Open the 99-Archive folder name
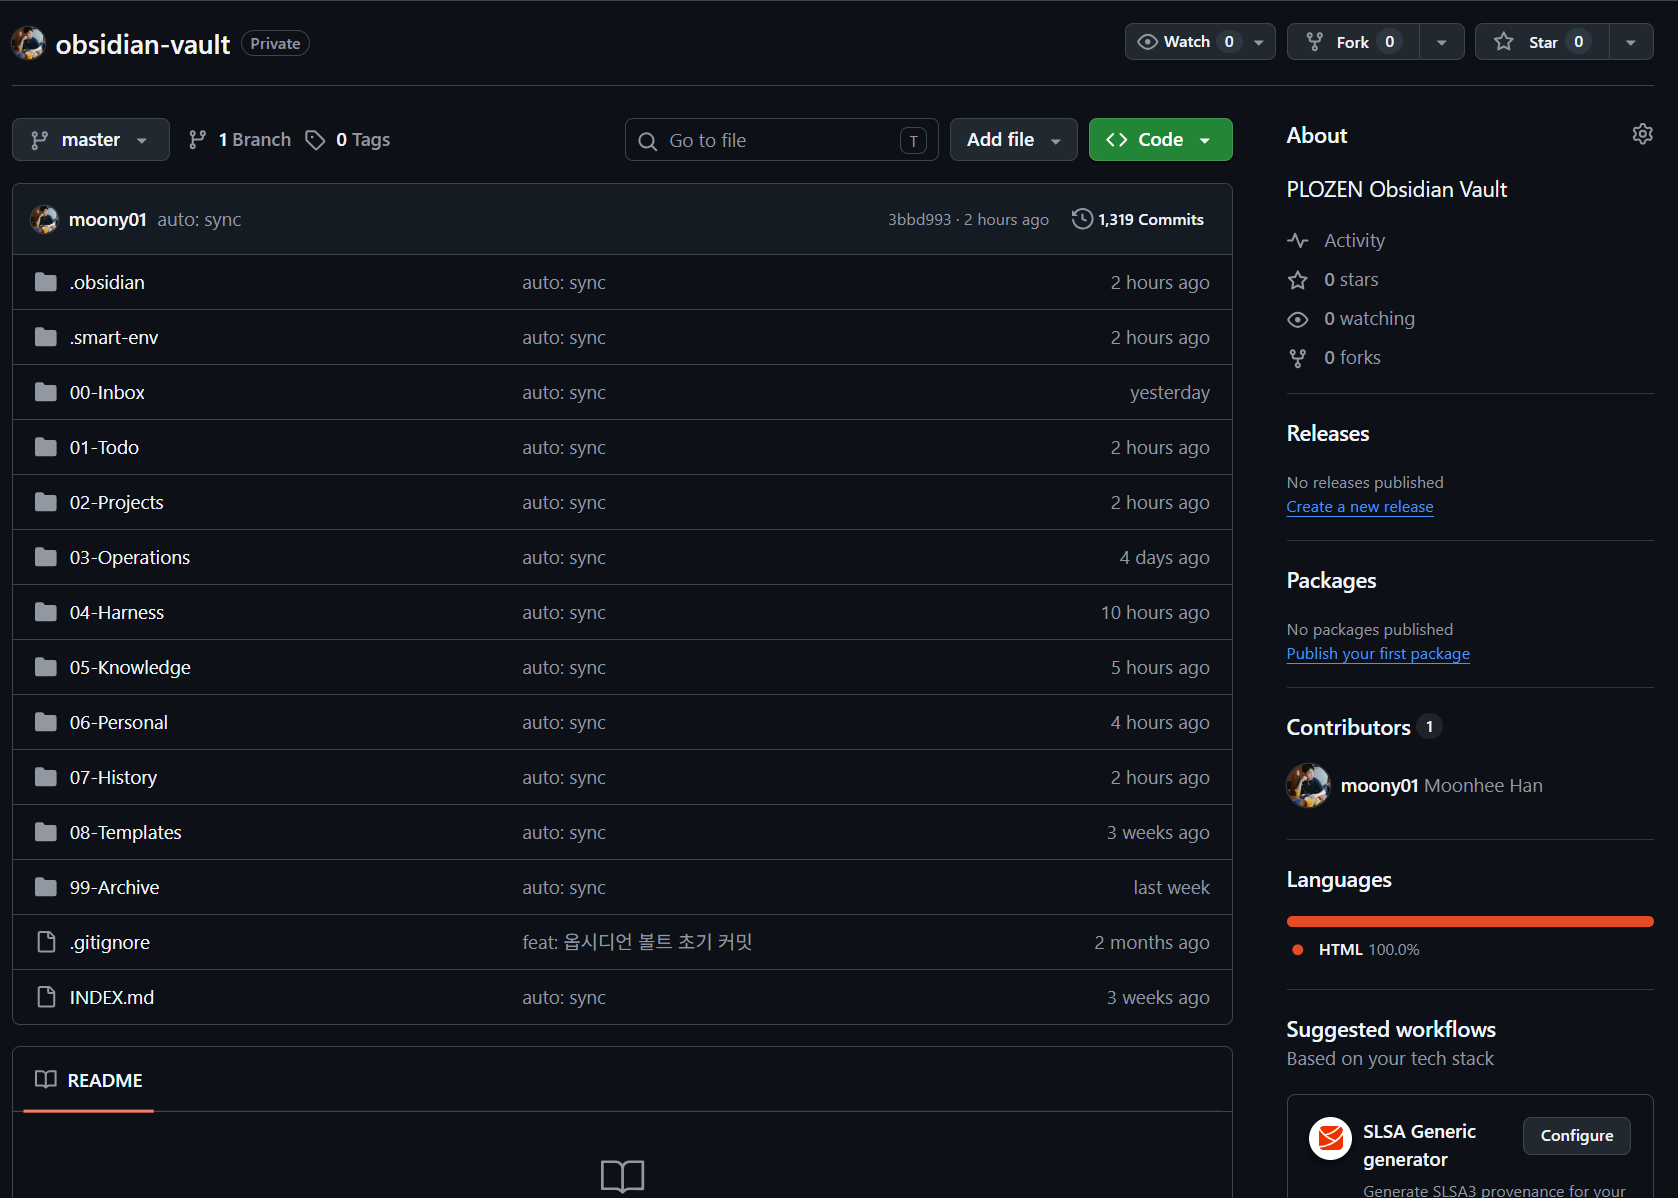Image resolution: width=1678 pixels, height=1198 pixels. click(115, 887)
